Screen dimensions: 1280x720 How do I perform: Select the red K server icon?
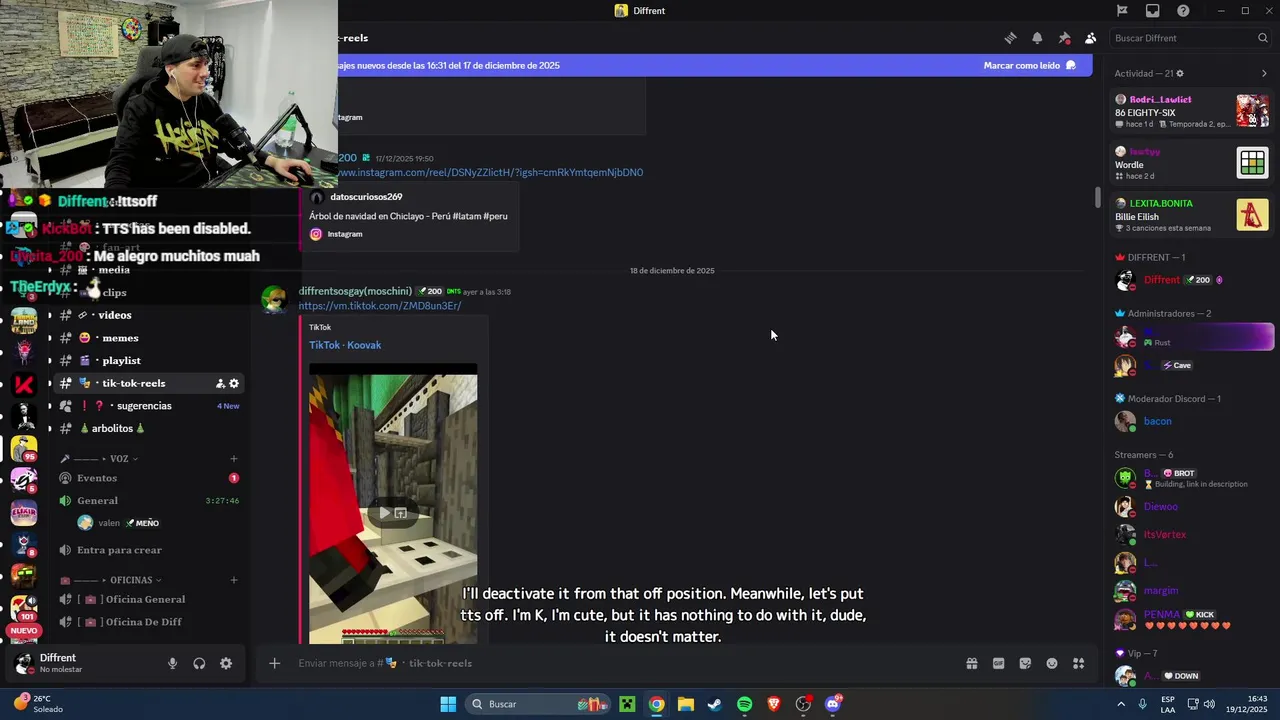point(24,384)
